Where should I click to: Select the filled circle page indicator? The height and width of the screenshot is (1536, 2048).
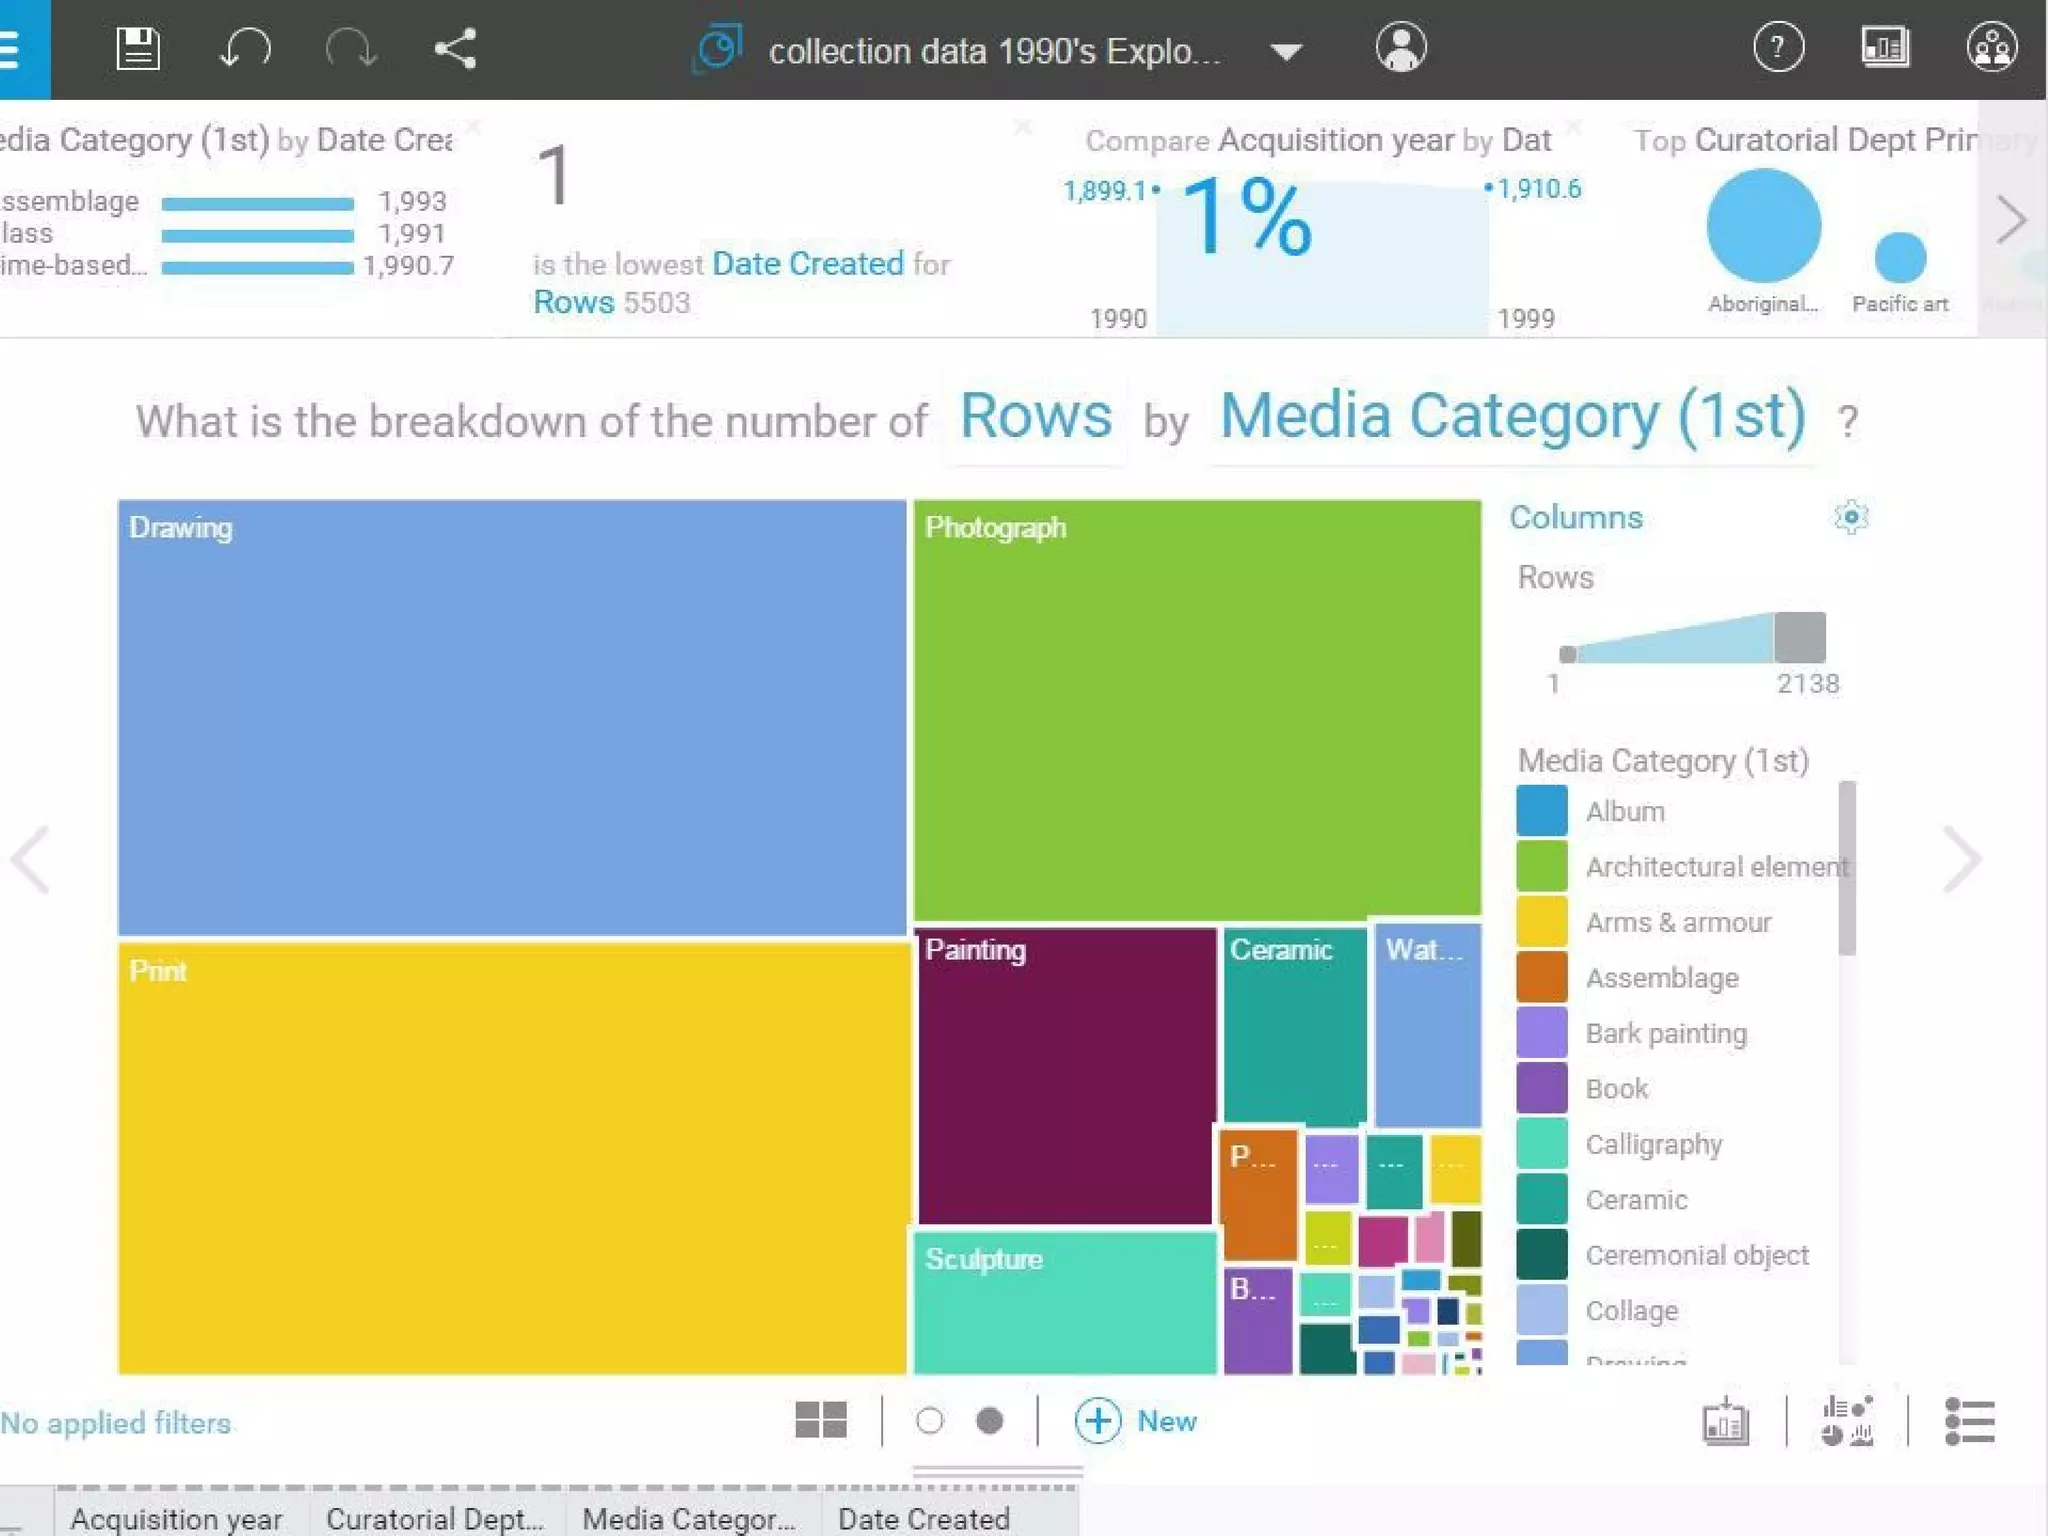point(989,1421)
